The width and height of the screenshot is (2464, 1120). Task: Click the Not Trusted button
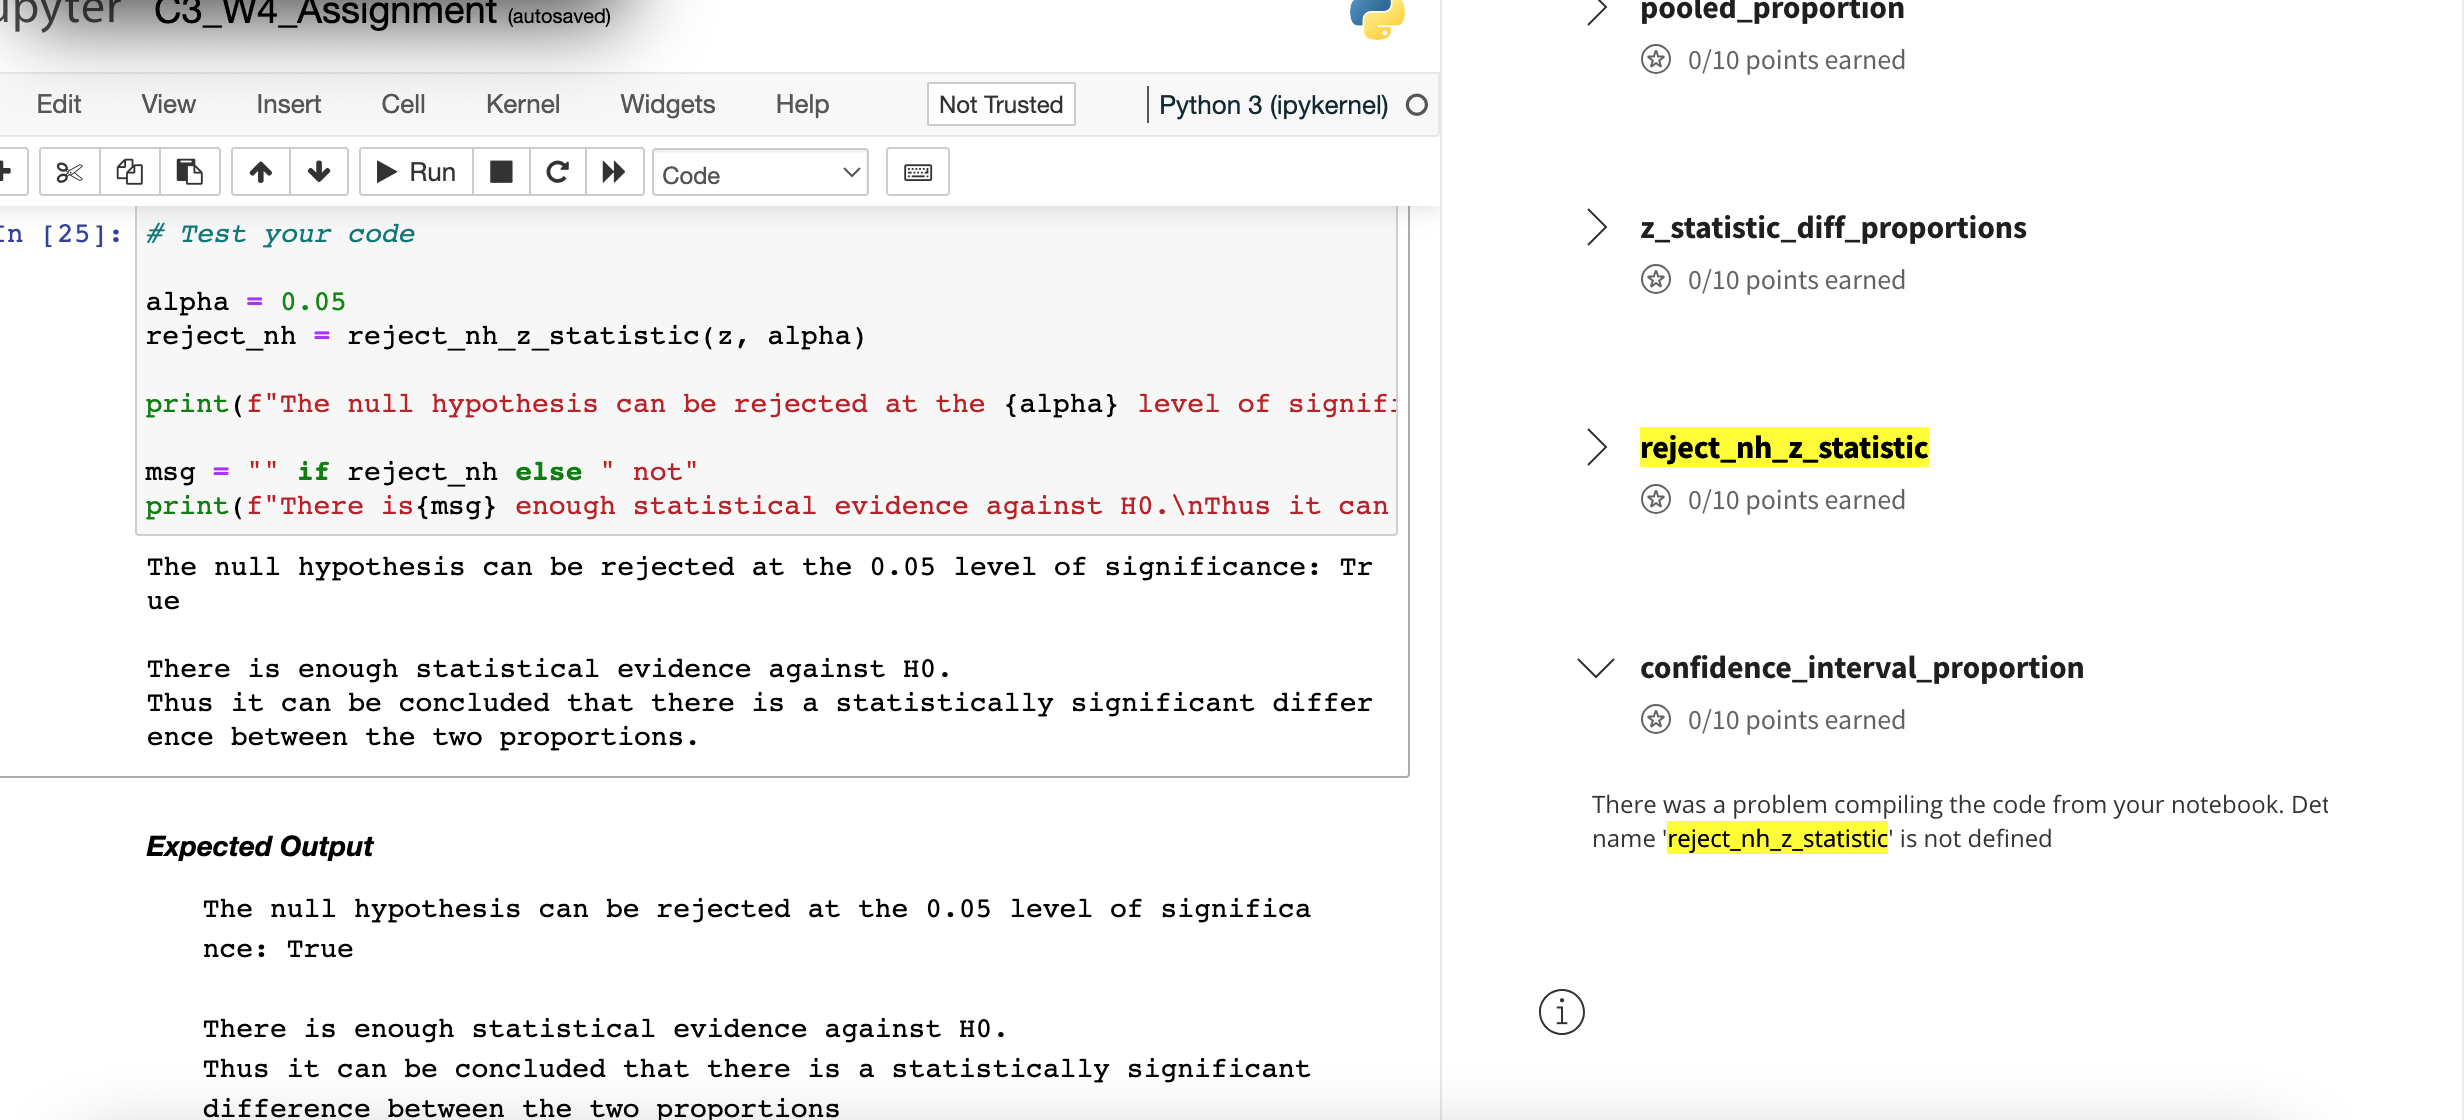1000,105
